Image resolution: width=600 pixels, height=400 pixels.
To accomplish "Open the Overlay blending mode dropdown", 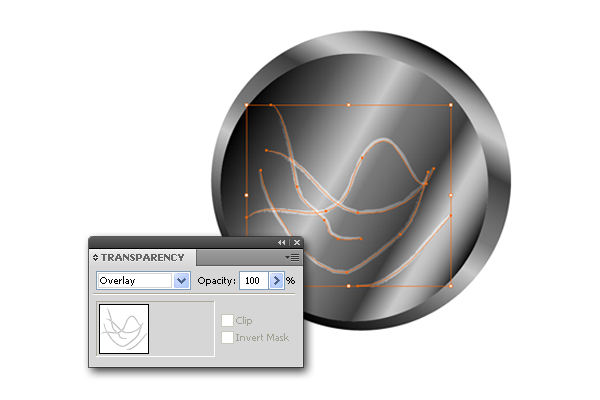I will pyautogui.click(x=182, y=281).
